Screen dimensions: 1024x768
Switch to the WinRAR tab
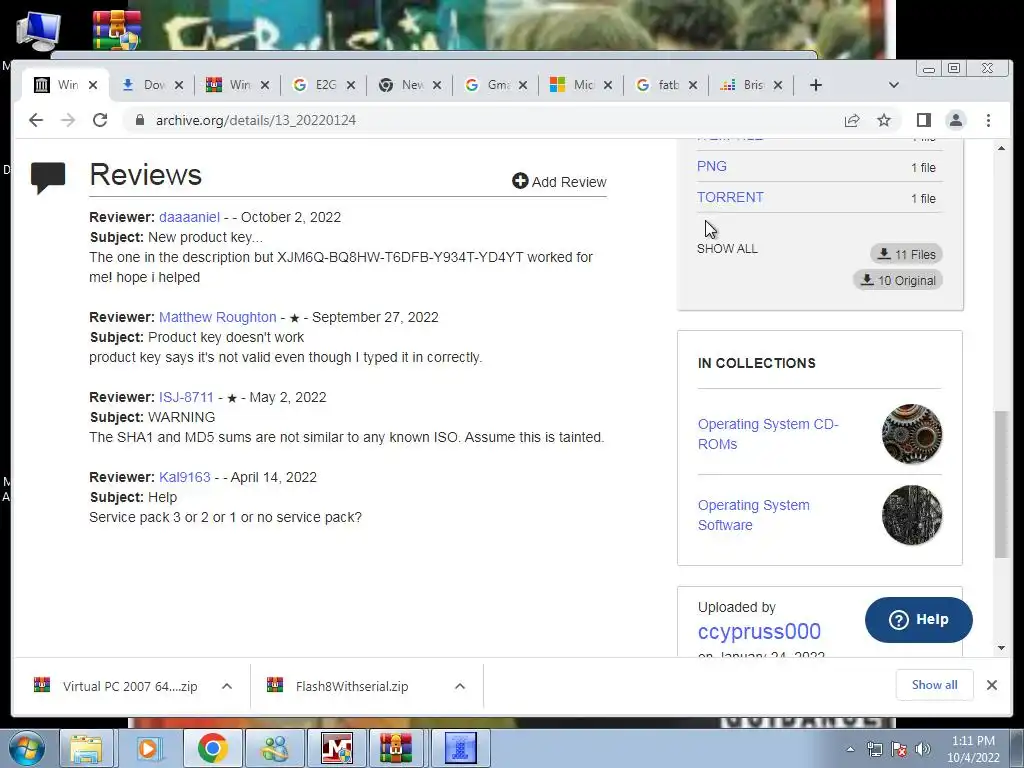(x=230, y=85)
